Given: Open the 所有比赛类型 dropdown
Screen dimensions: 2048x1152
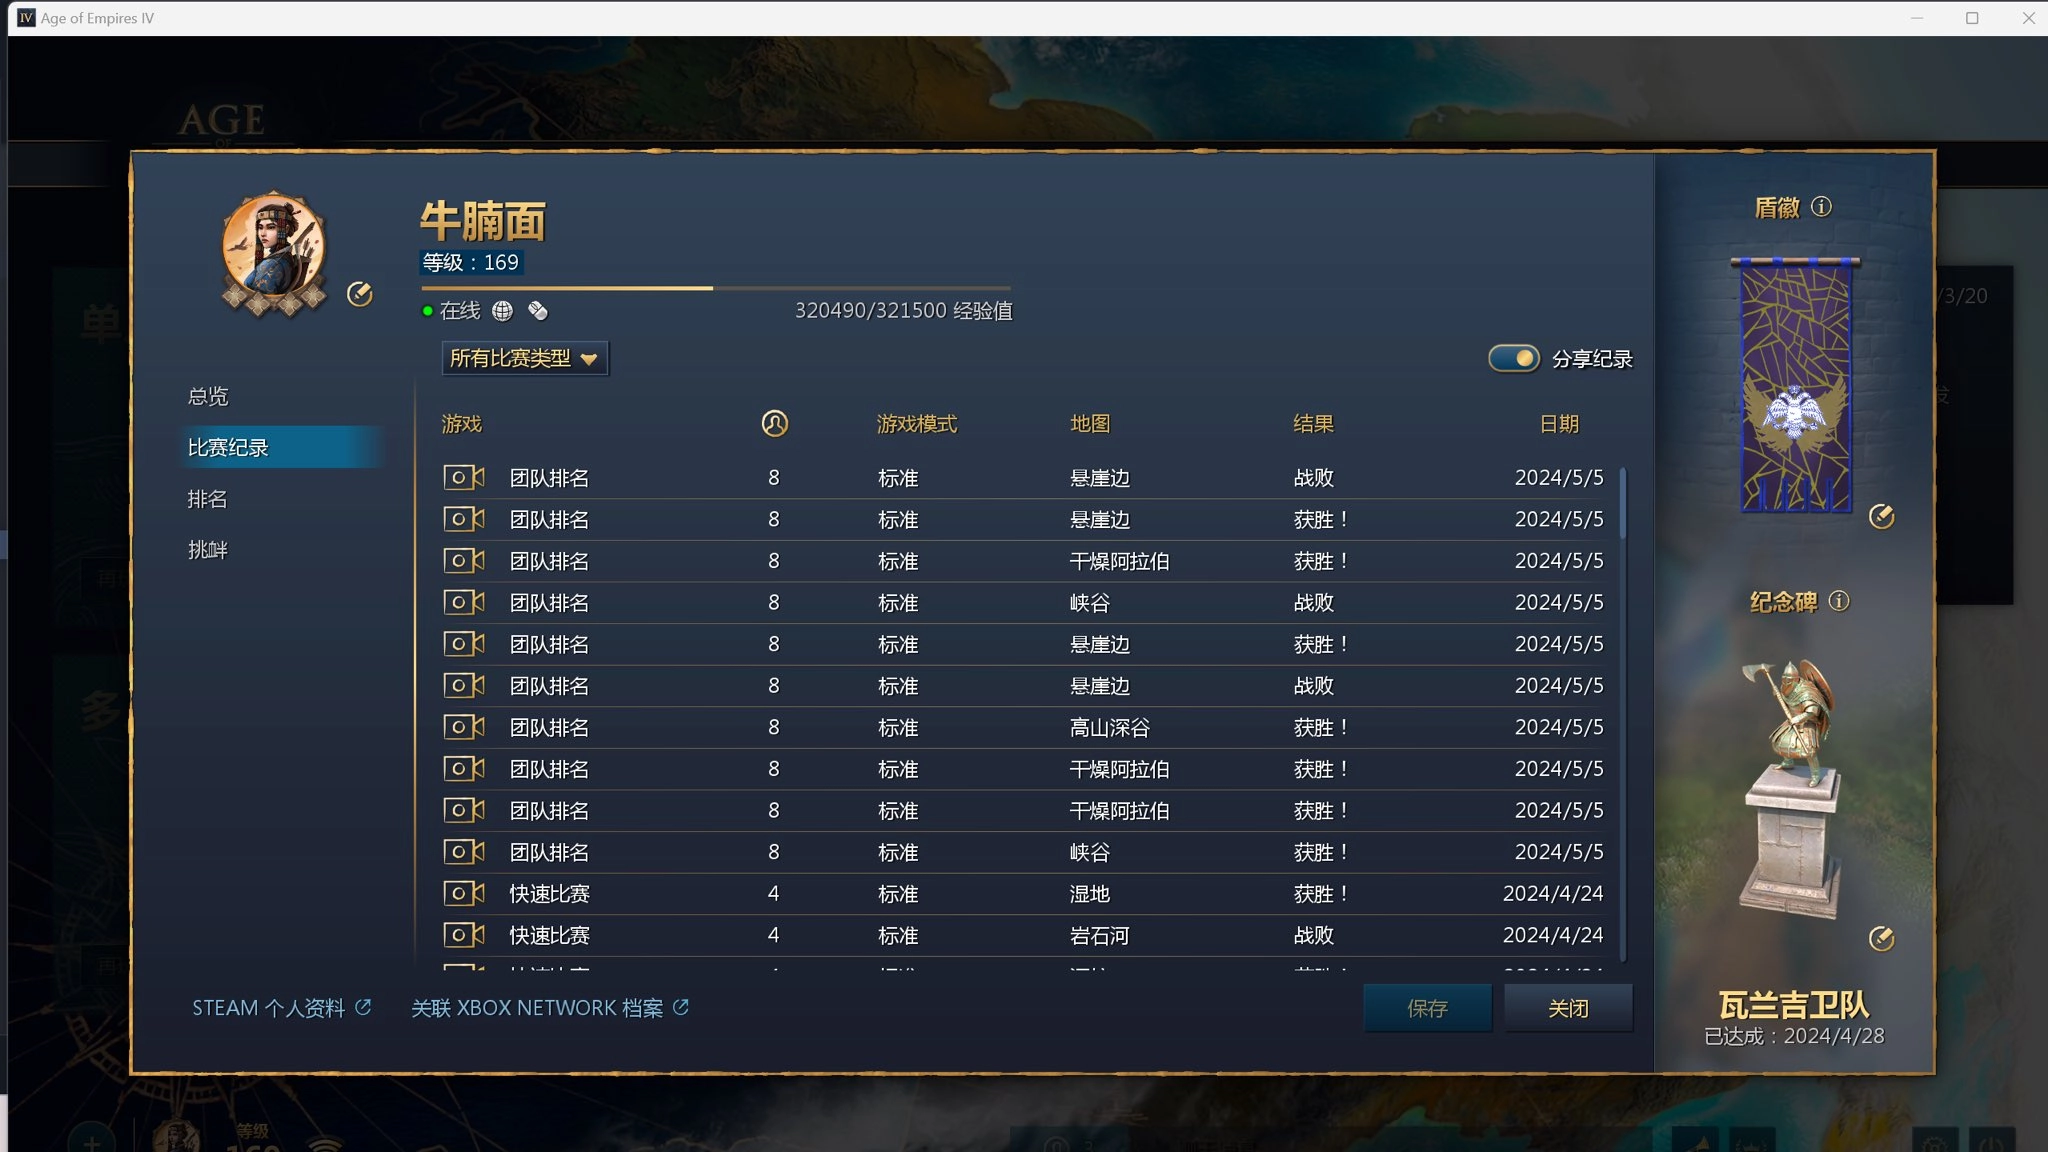Looking at the screenshot, I should tap(524, 358).
